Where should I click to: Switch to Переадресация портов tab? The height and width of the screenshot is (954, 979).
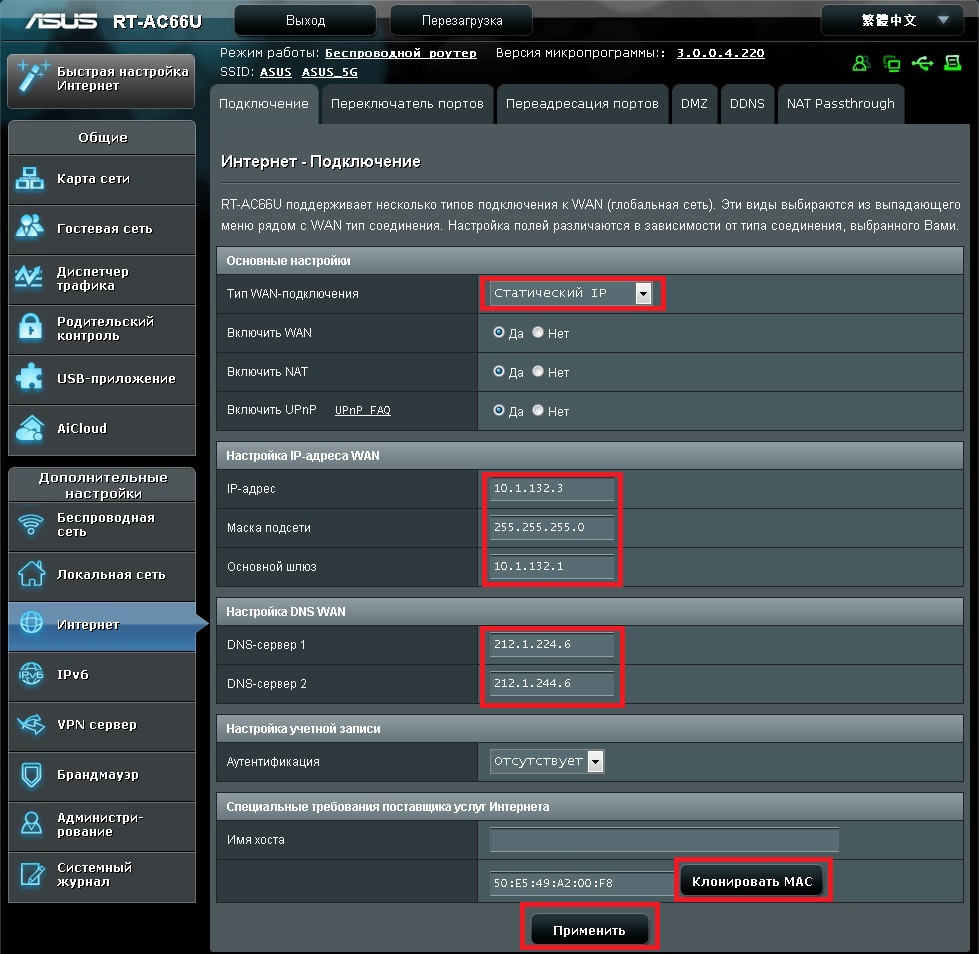coord(581,104)
